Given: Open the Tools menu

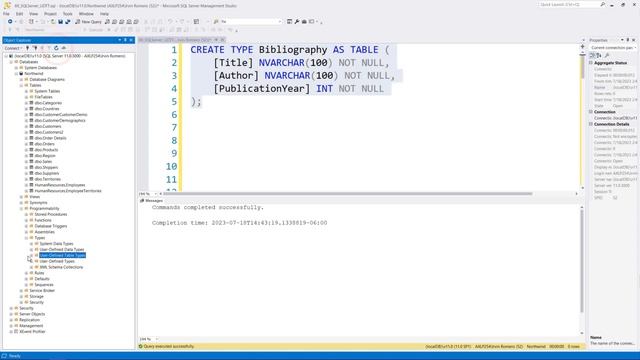Looking at the screenshot, I should (x=68, y=14).
